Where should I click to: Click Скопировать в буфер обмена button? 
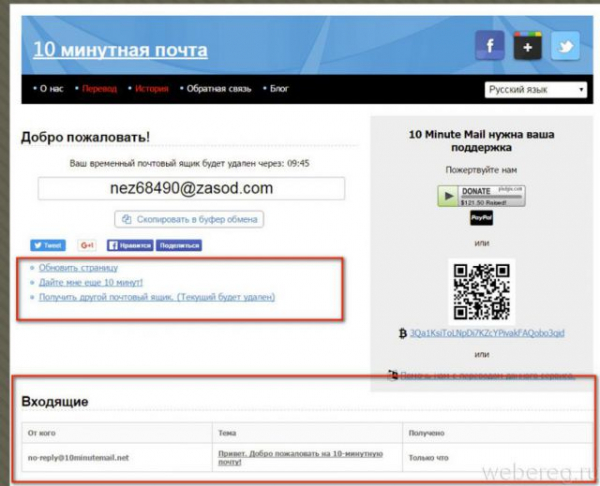click(x=189, y=219)
